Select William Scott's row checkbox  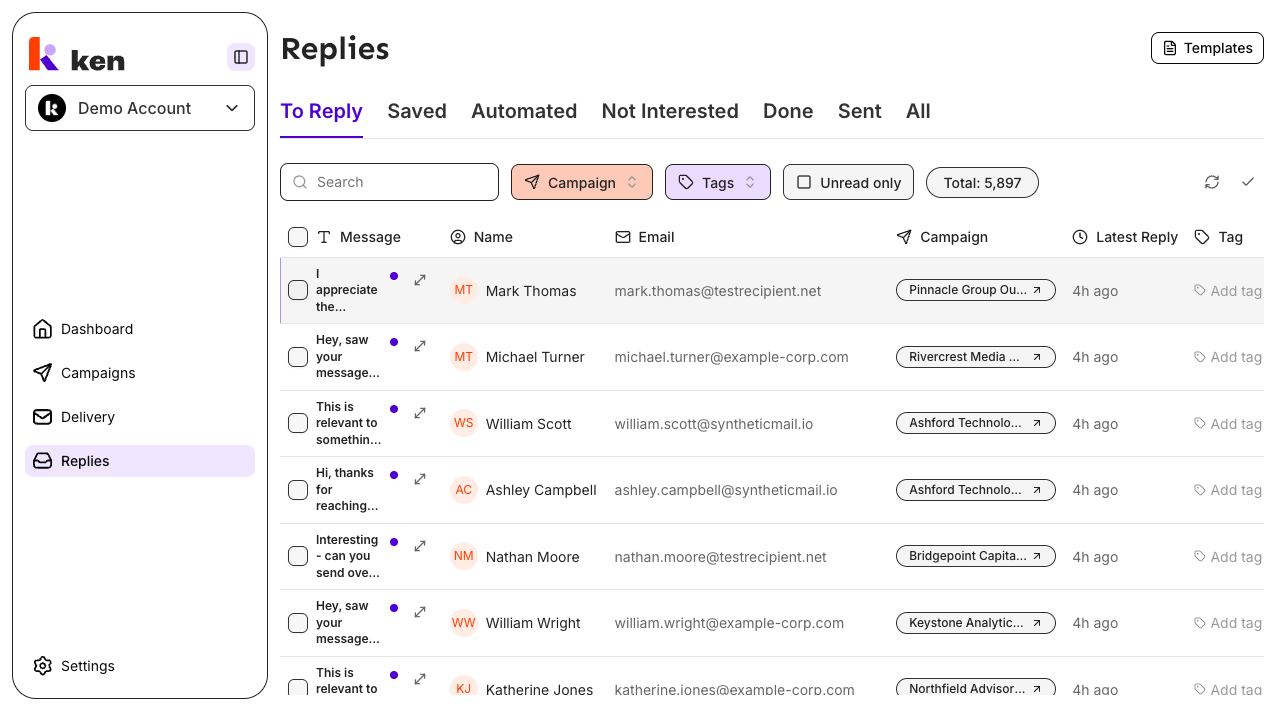click(298, 423)
